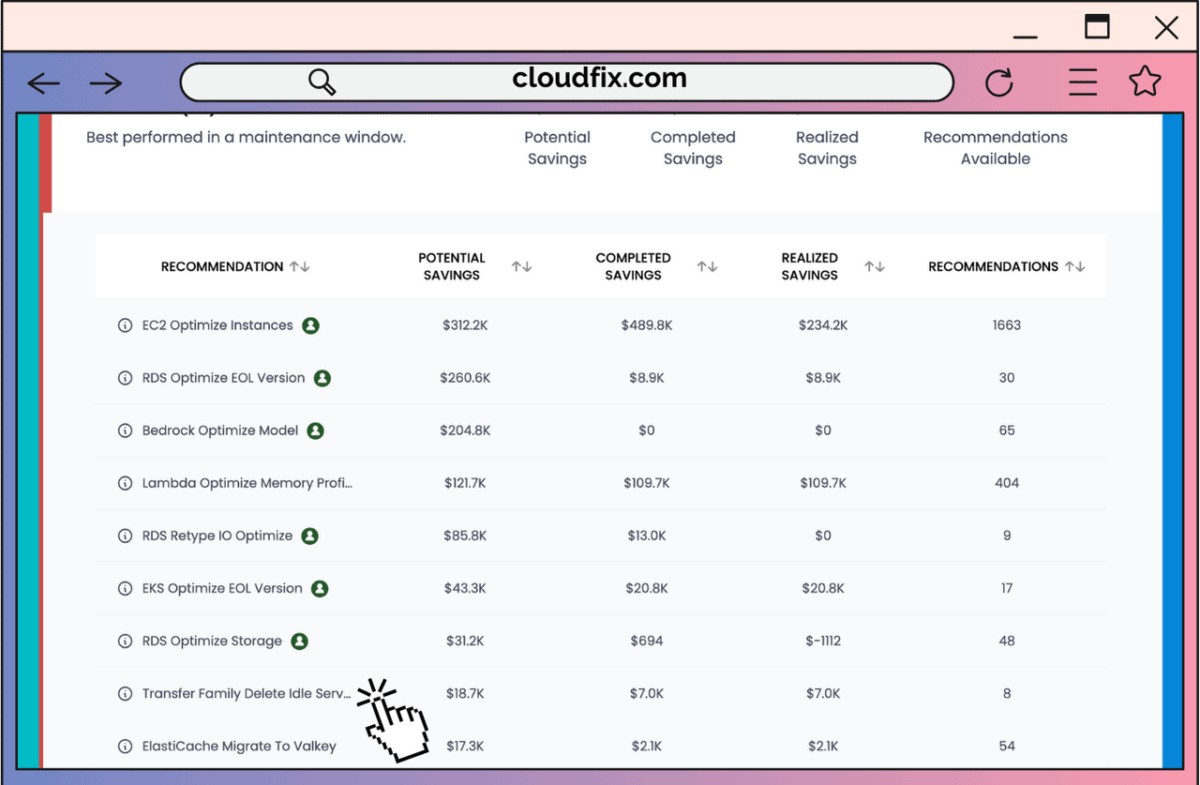Click green user badge on RDS Optimize Storage
This screenshot has width=1200, height=785.
[x=299, y=641]
